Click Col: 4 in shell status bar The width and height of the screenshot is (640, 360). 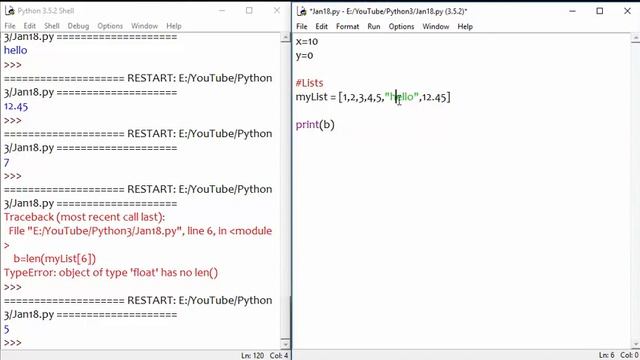click(279, 356)
